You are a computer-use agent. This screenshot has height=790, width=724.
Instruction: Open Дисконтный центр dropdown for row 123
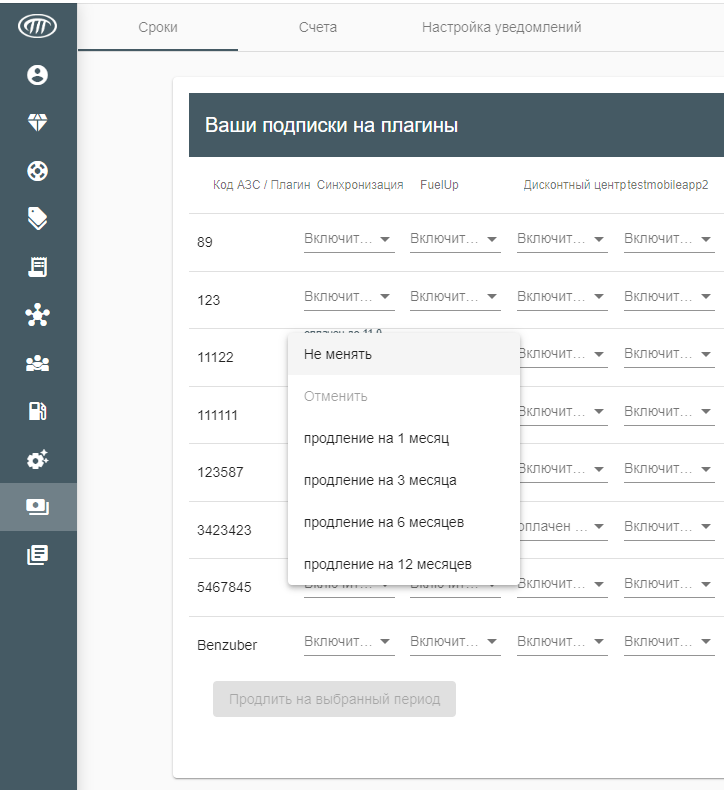pyautogui.click(x=562, y=297)
